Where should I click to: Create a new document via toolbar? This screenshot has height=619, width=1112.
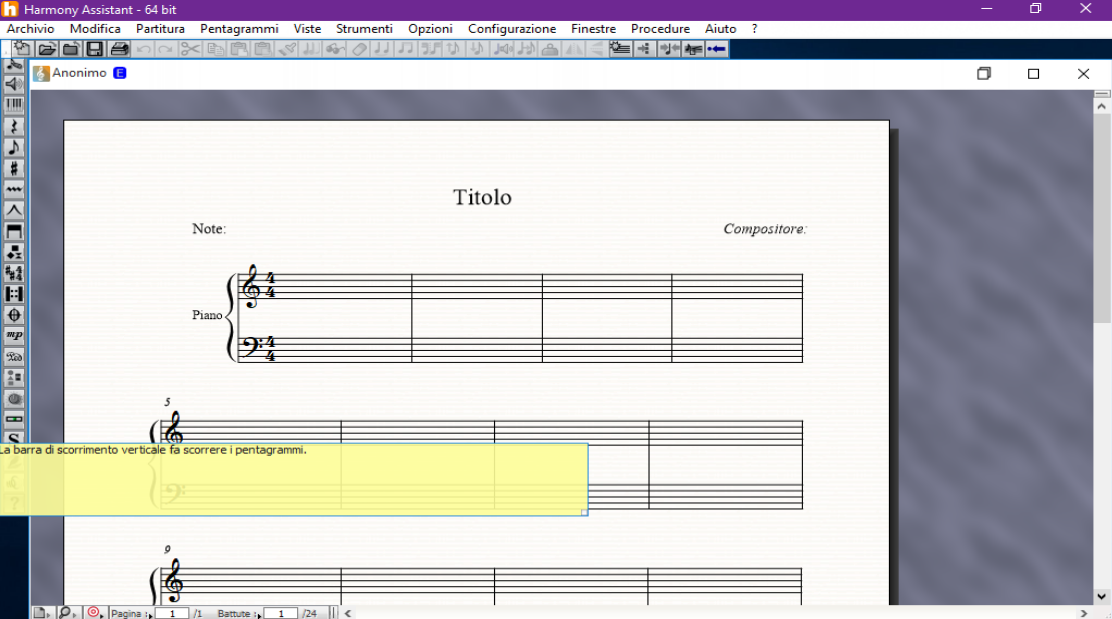22,49
